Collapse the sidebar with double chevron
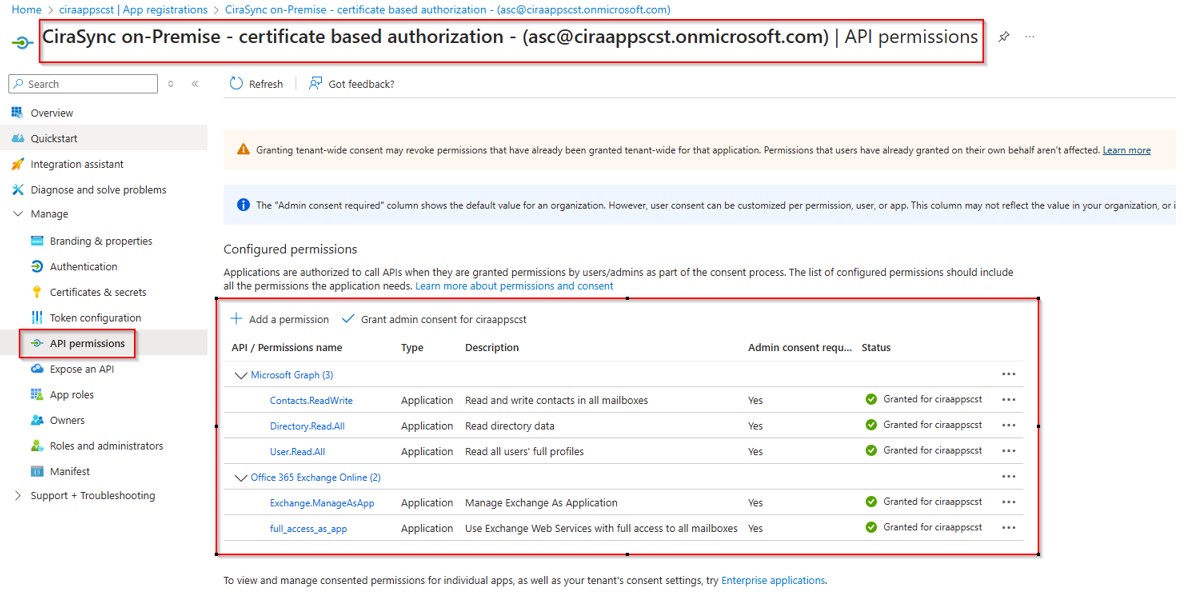The width and height of the screenshot is (1196, 597). coord(195,84)
